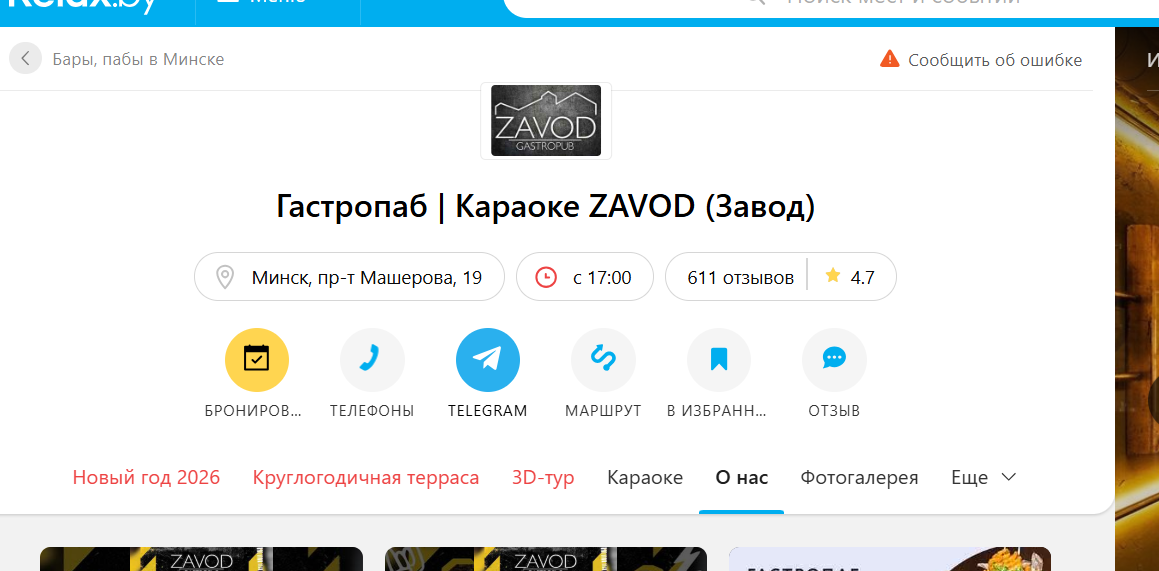Open the Telegram contact icon
This screenshot has height=571, width=1159.
click(488, 360)
